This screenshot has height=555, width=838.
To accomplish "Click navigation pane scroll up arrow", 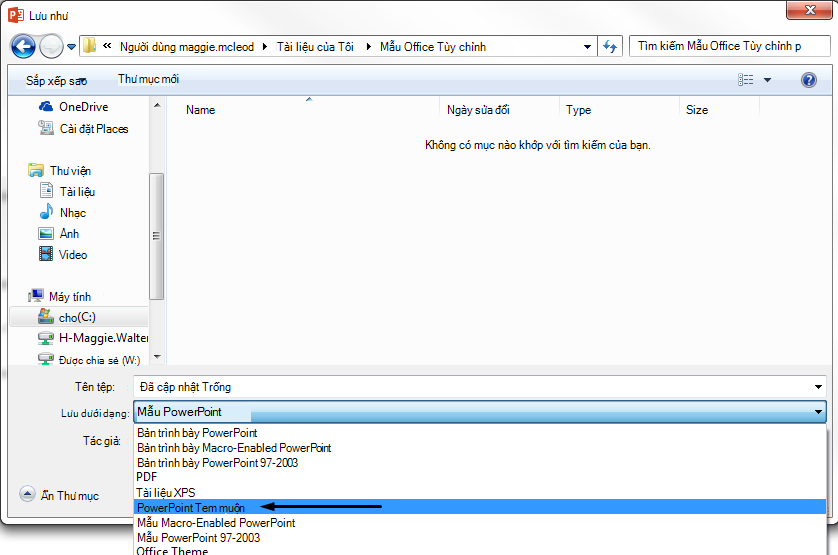I will click(157, 105).
